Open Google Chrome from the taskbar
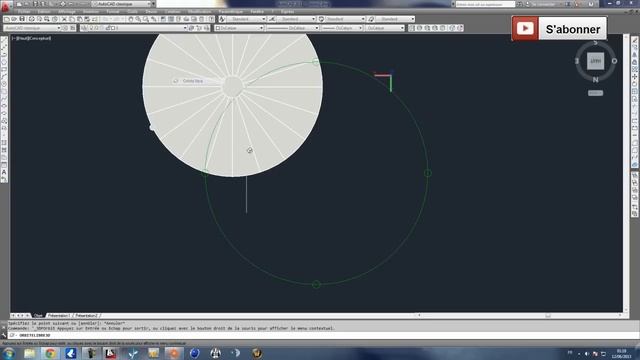The height and width of the screenshot is (360, 640). click(50, 353)
